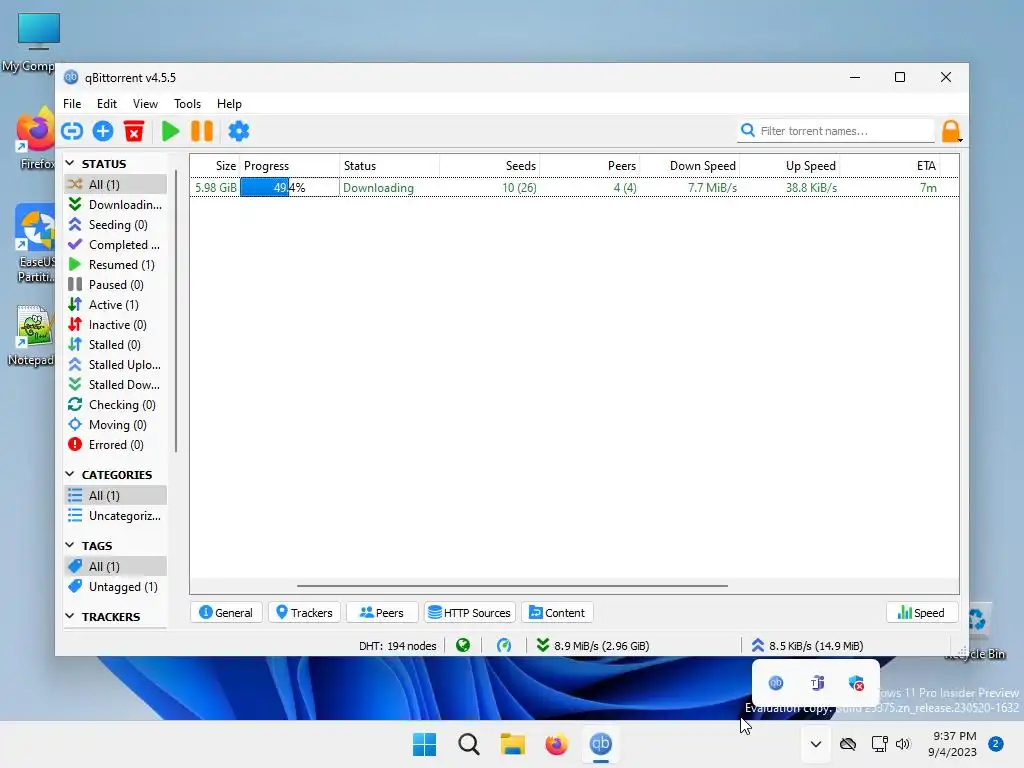Open the Trackers tab
The image size is (1024, 768).
pyautogui.click(x=304, y=613)
